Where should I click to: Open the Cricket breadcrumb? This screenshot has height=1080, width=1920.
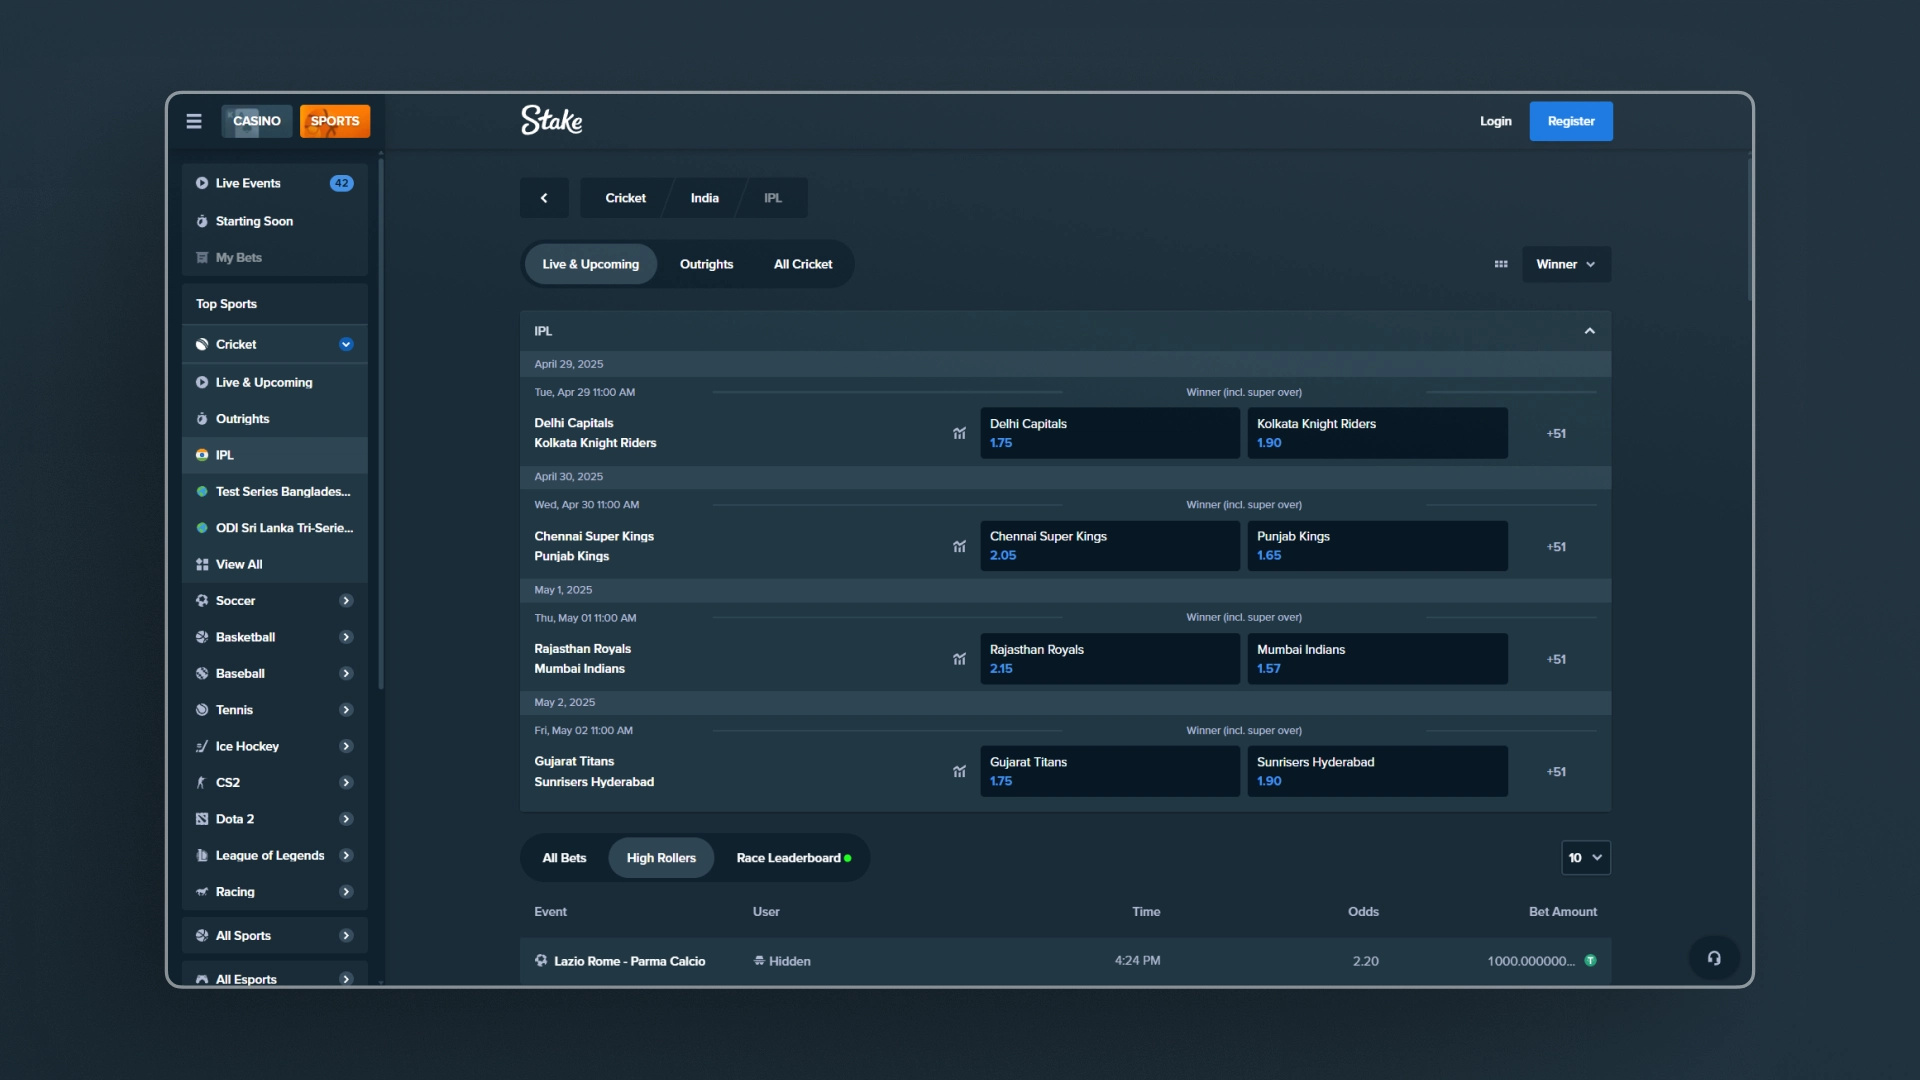(625, 198)
